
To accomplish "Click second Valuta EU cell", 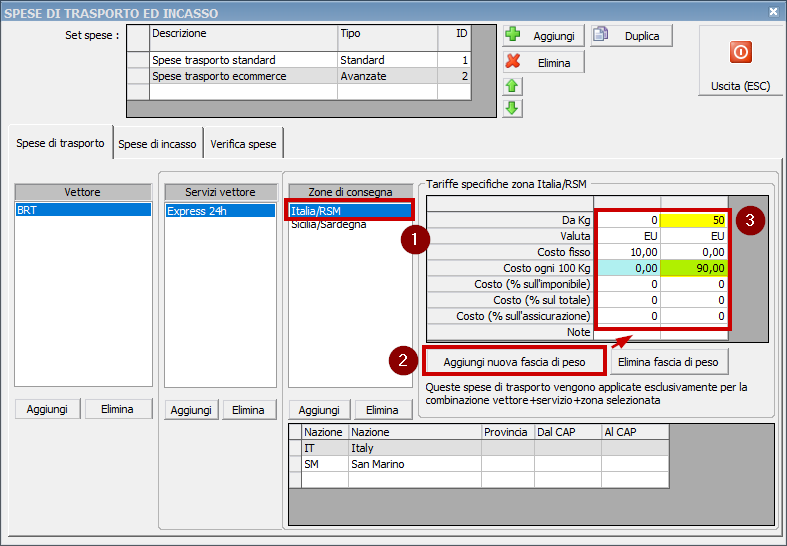I will [x=694, y=236].
